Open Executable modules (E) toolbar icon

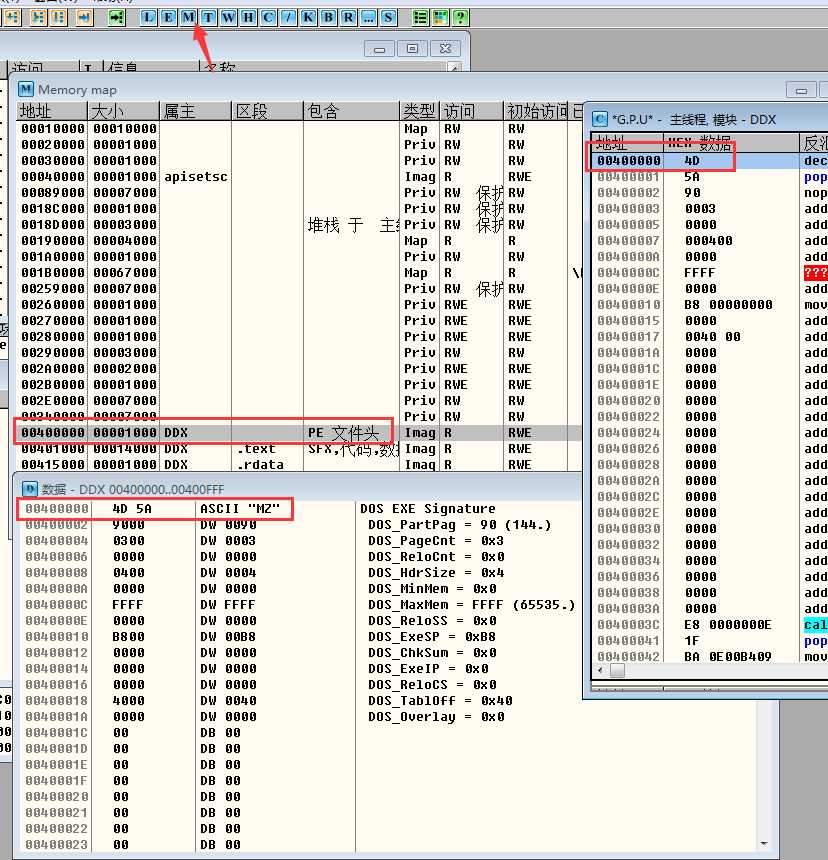pyautogui.click(x=168, y=18)
